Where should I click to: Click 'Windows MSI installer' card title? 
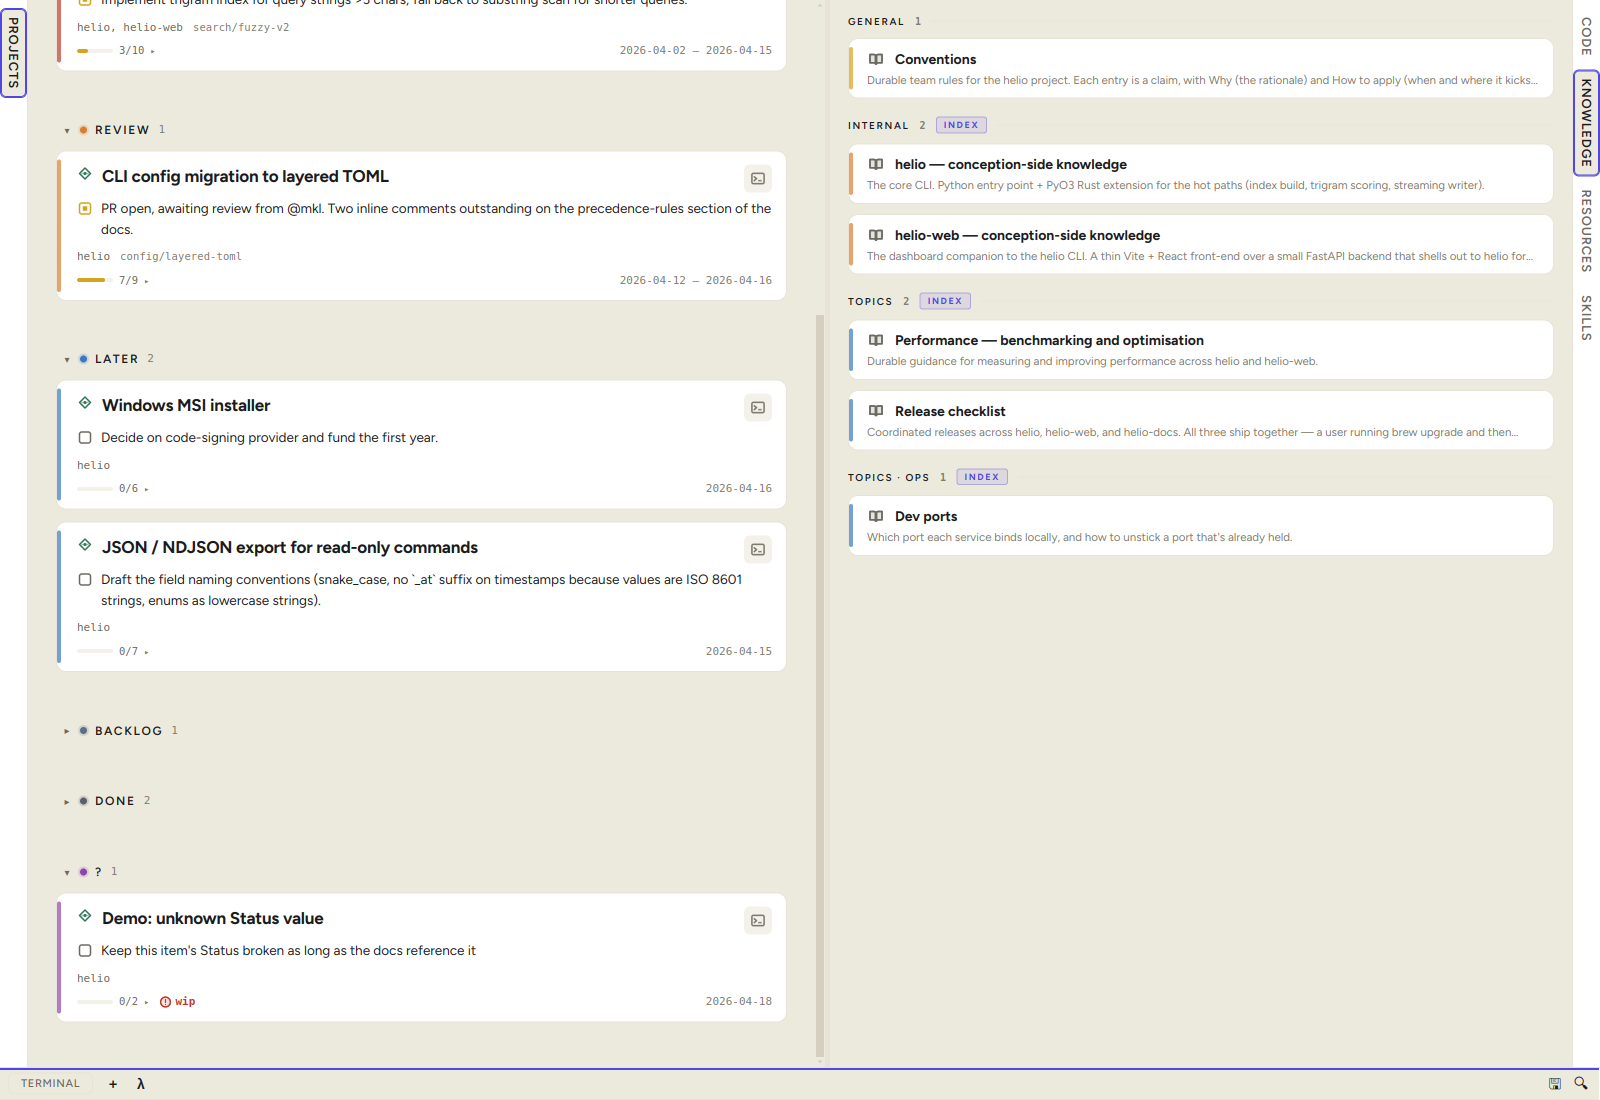click(186, 405)
